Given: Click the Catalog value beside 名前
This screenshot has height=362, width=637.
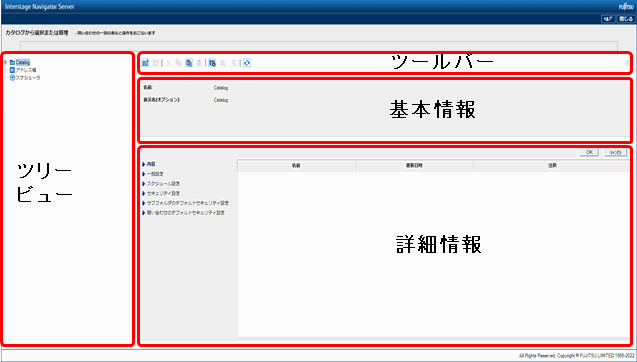Looking at the screenshot, I should [x=221, y=88].
